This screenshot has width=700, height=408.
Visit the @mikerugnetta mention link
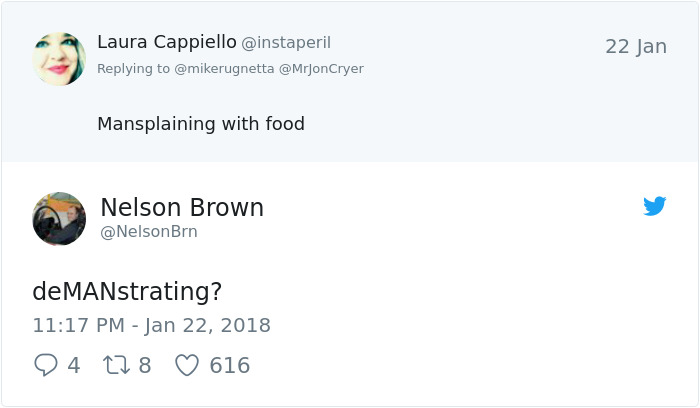[222, 69]
